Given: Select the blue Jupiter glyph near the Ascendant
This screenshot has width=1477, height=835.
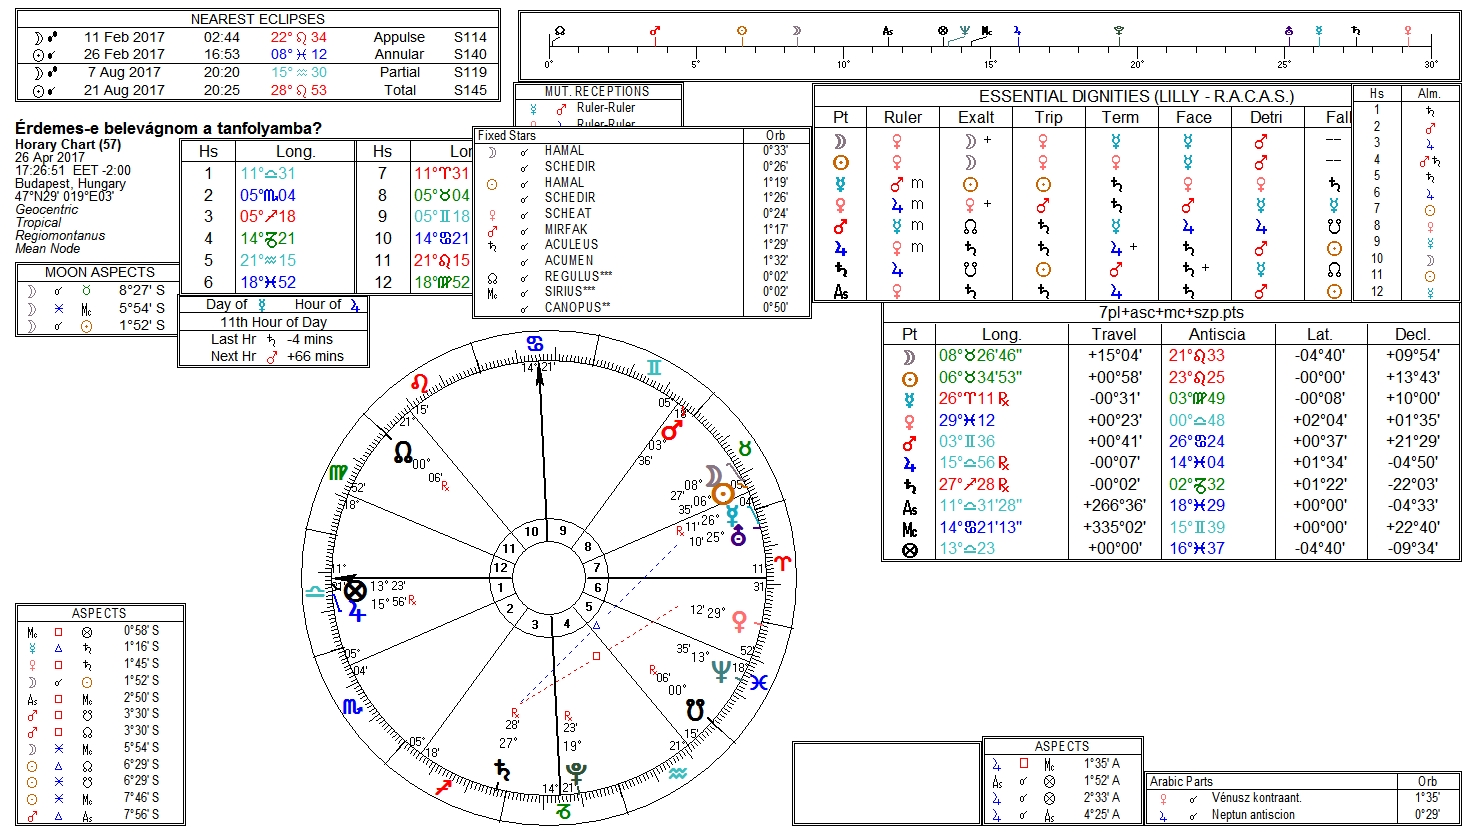Looking at the screenshot, I should click(x=357, y=610).
